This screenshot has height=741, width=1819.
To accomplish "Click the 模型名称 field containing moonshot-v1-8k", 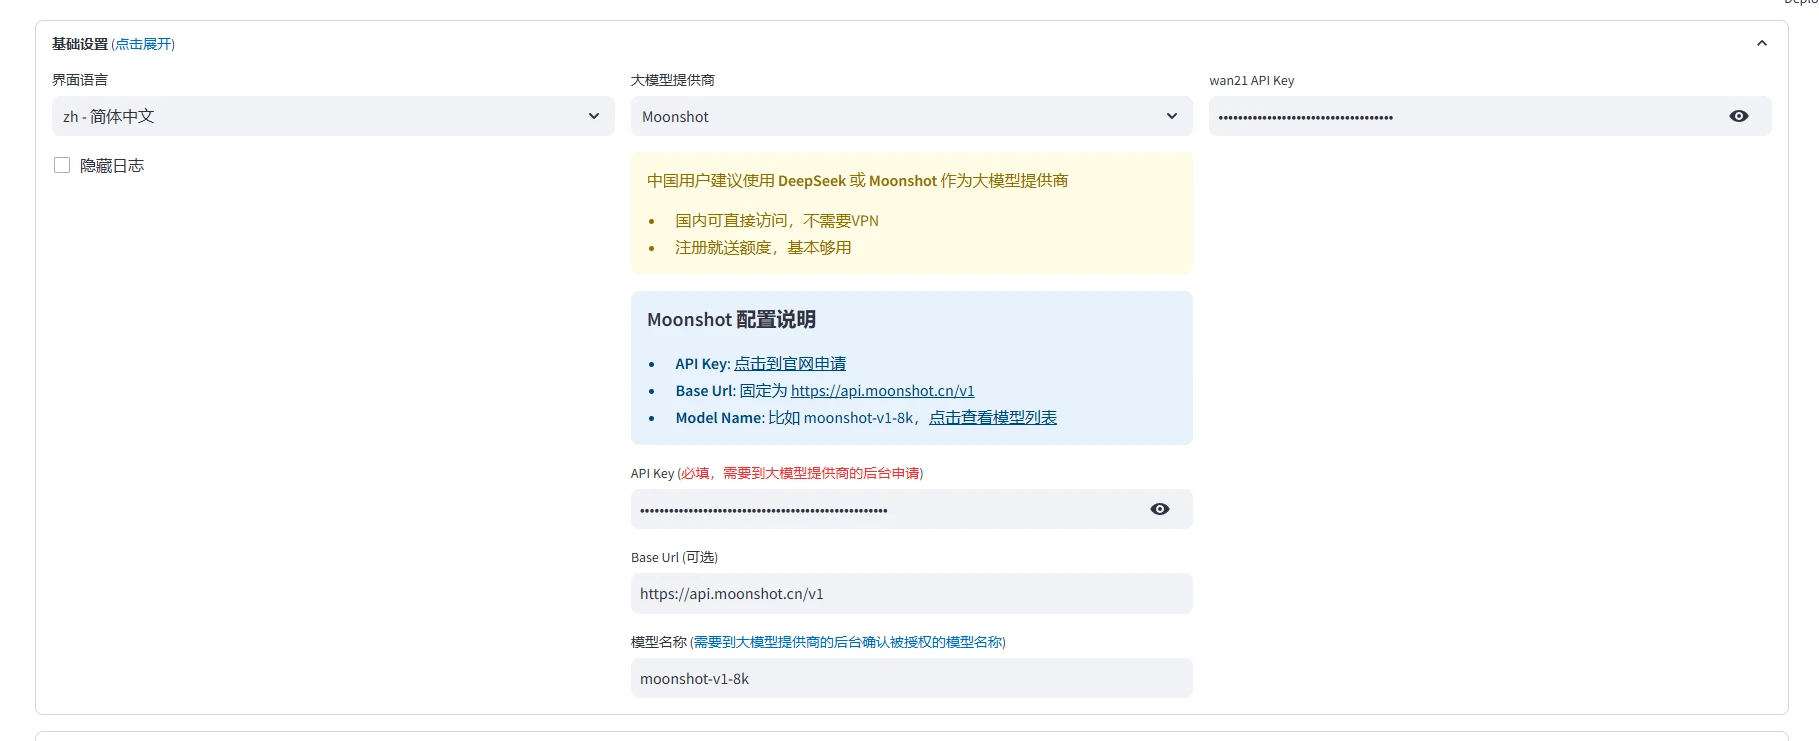I will [x=911, y=678].
